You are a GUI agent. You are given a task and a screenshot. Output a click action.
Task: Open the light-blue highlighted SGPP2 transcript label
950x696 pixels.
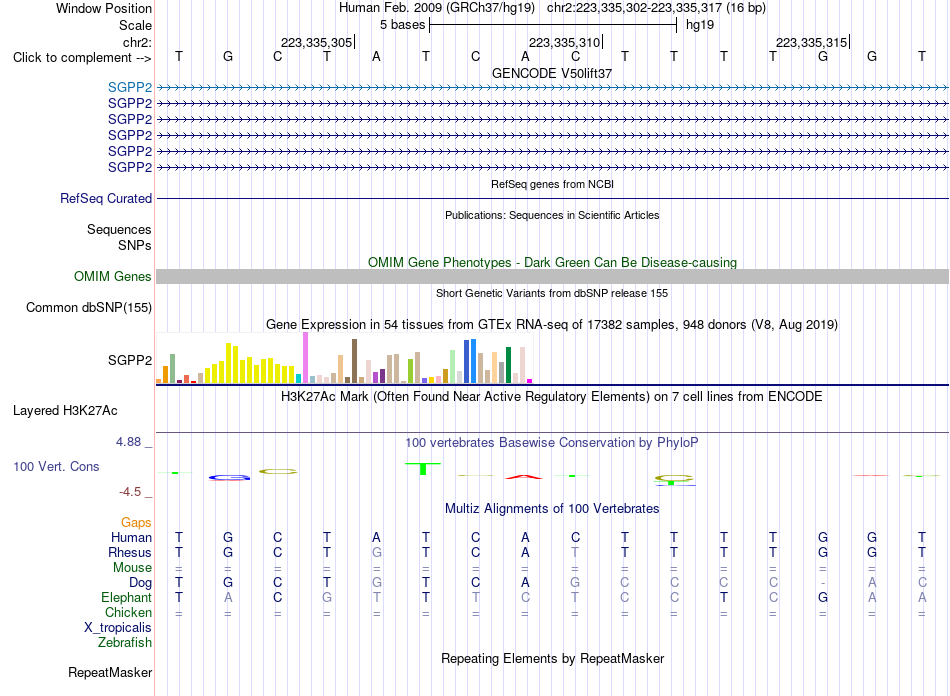[130, 87]
